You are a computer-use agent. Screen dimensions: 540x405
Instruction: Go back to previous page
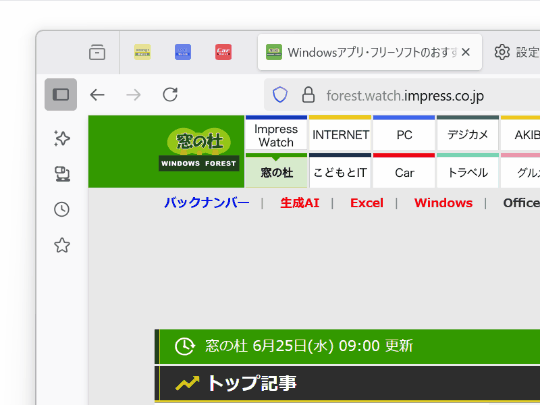97,95
